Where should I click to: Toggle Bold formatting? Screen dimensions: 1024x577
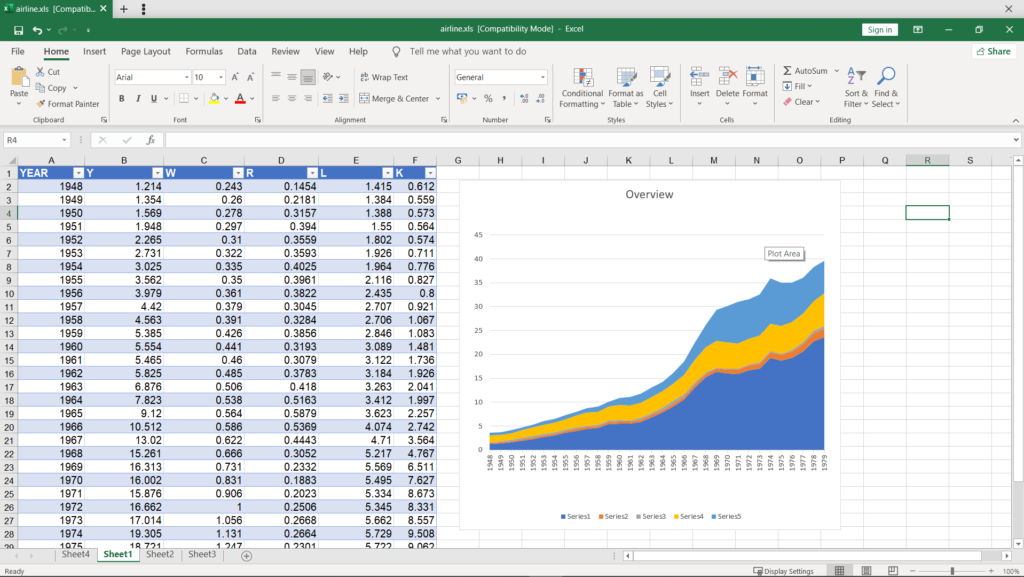click(122, 99)
